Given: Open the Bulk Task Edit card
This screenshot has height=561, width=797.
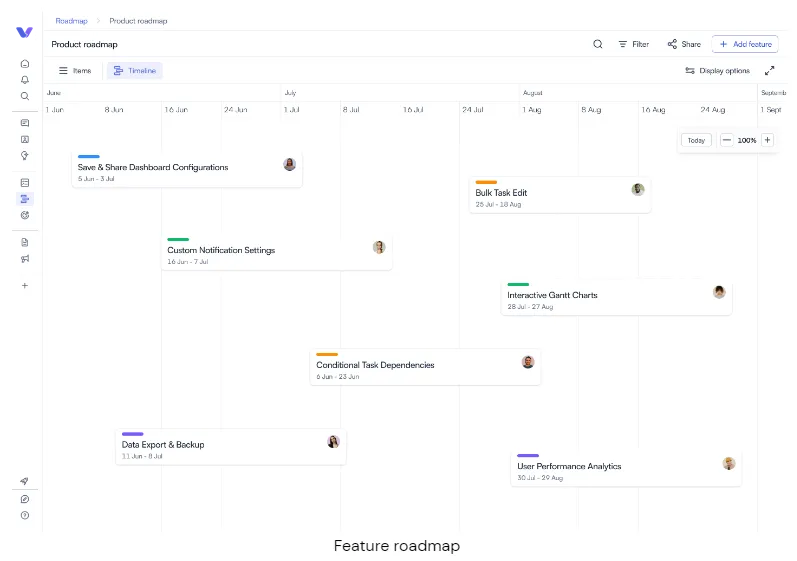Looking at the screenshot, I should tap(560, 195).
